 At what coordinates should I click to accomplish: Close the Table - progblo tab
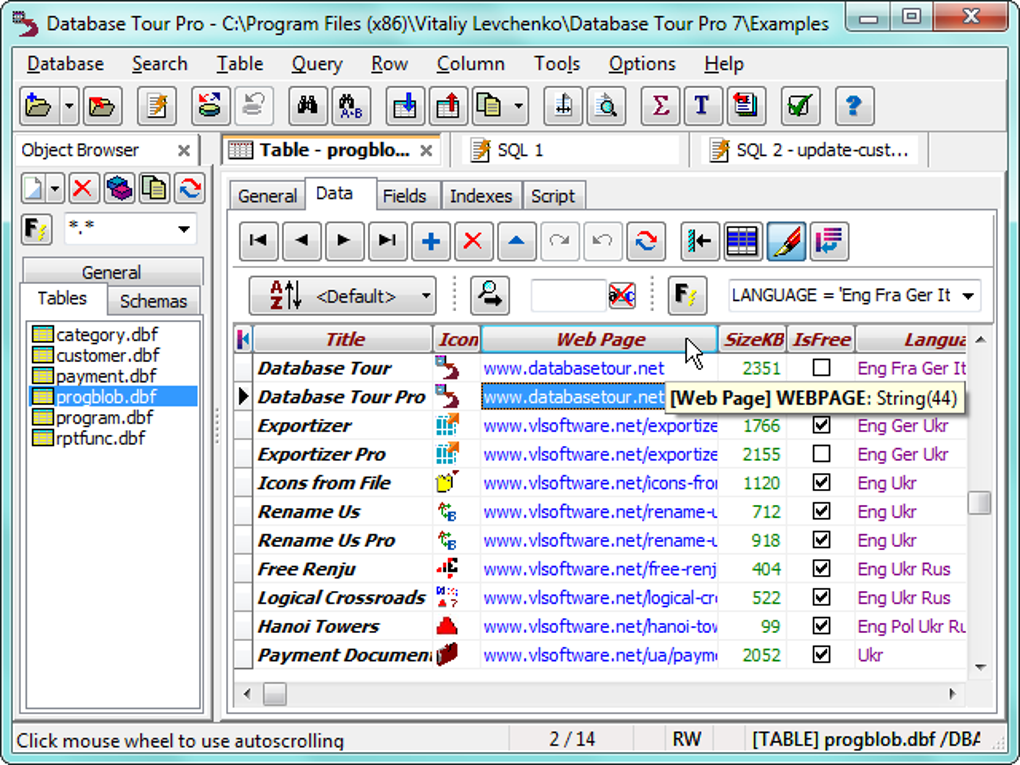pyautogui.click(x=426, y=151)
